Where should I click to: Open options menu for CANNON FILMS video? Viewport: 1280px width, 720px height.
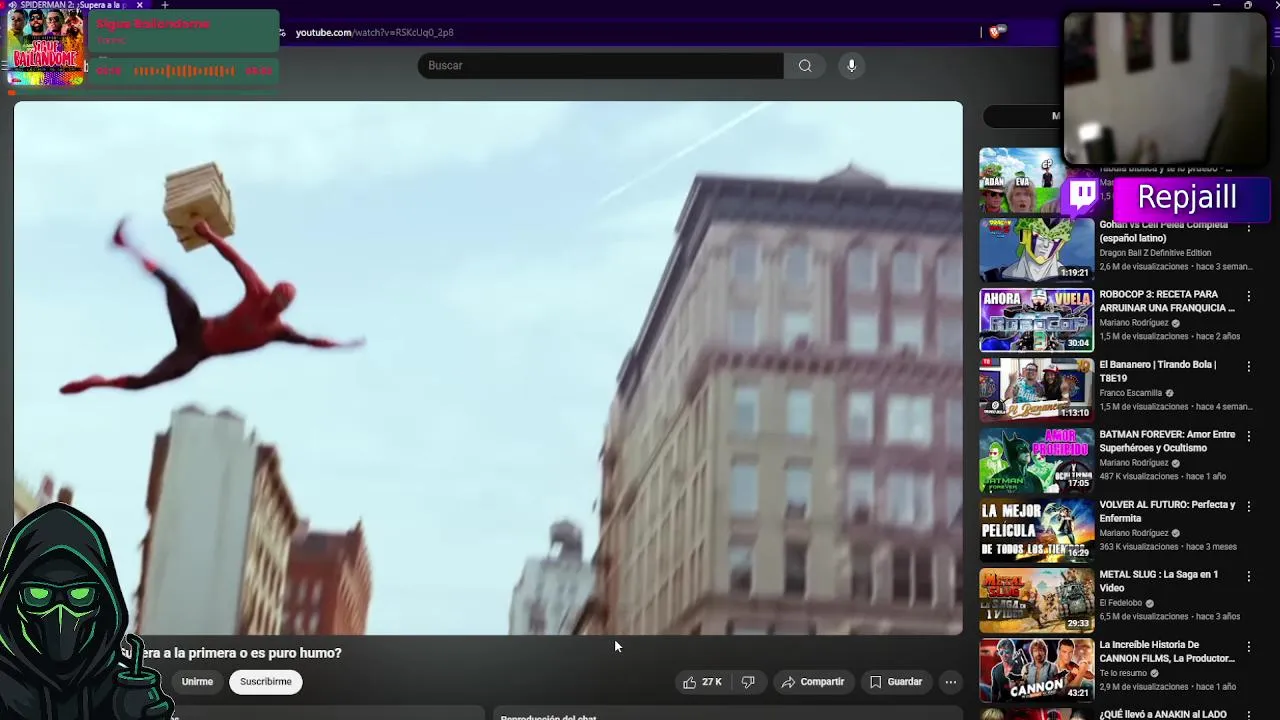[1249, 647]
